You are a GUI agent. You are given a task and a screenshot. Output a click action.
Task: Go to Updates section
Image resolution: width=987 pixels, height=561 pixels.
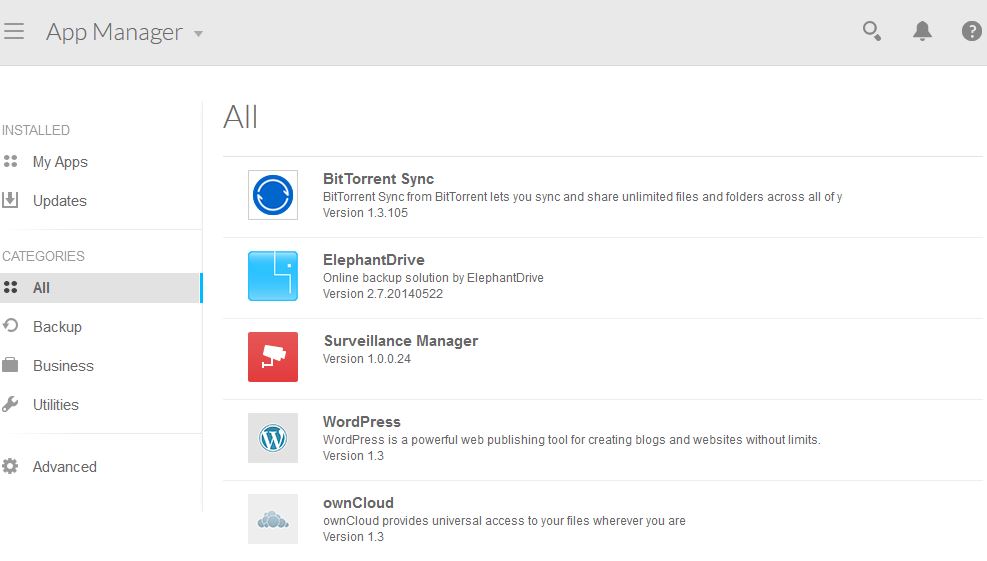pos(60,201)
